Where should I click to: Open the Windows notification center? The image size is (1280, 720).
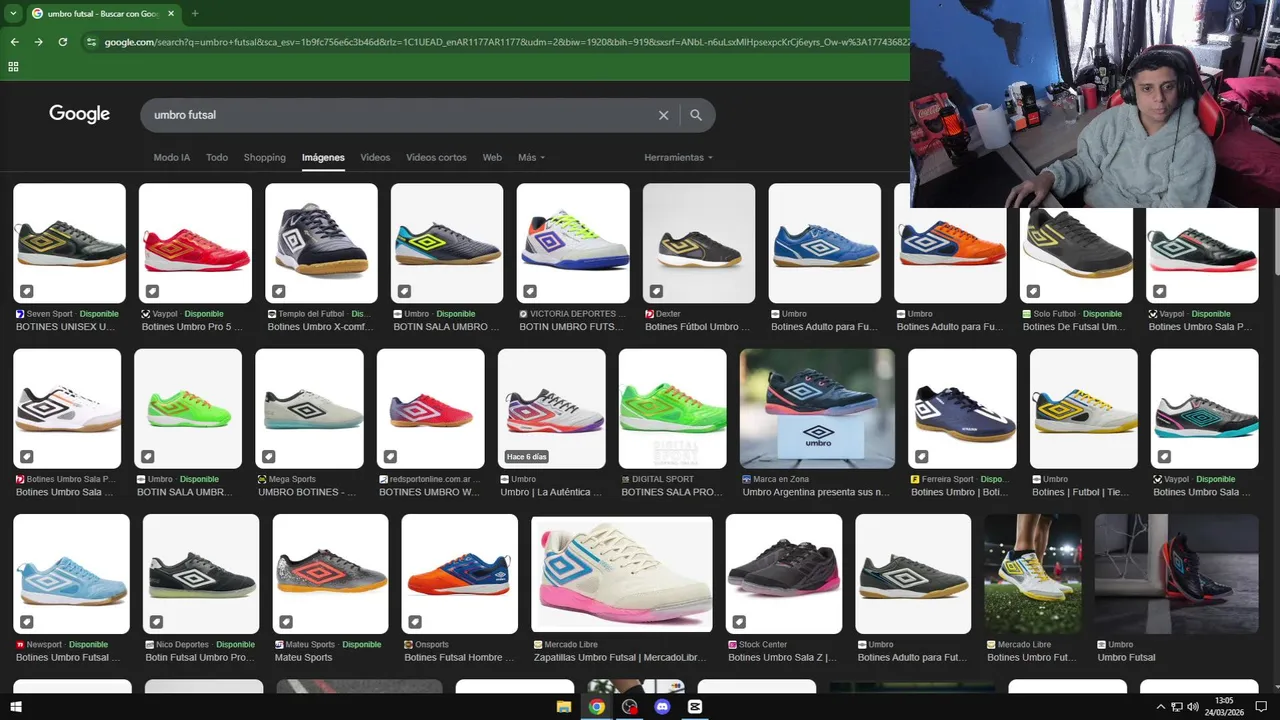pos(1261,707)
